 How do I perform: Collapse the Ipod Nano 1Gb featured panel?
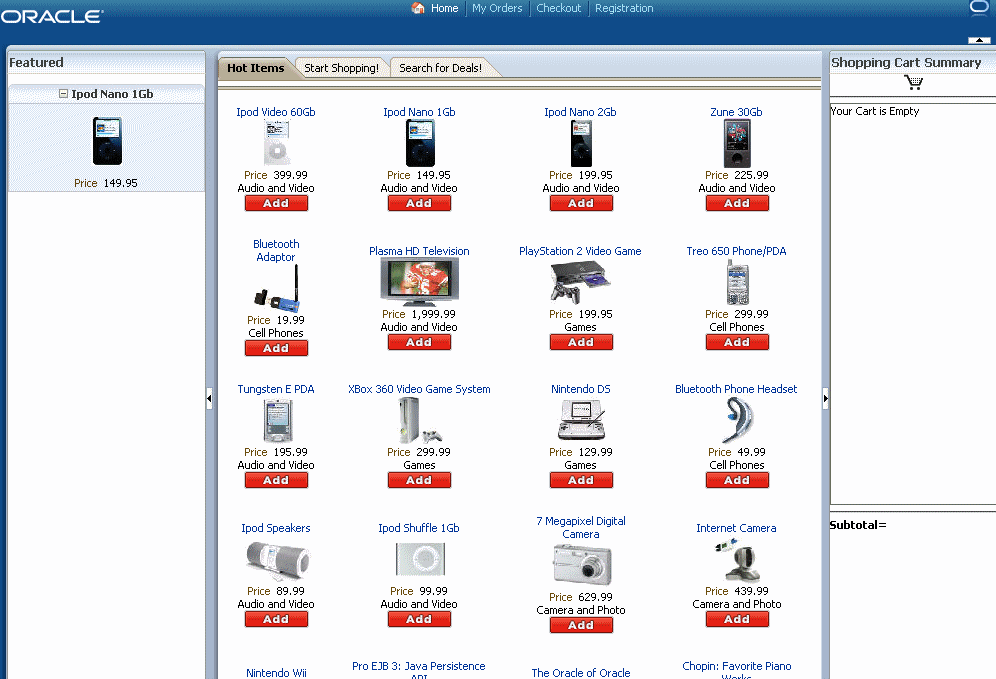pos(64,94)
